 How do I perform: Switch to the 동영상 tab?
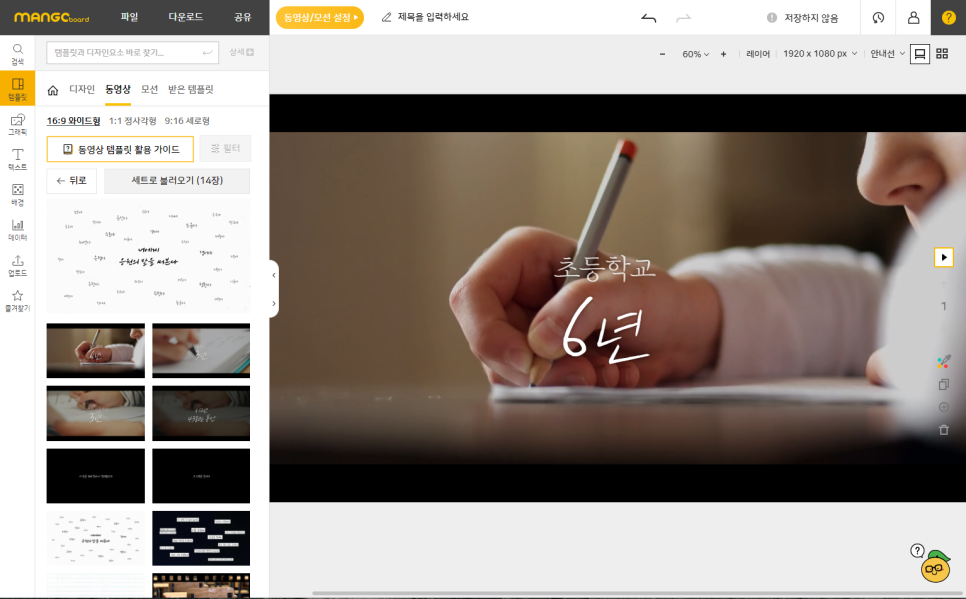click(x=118, y=89)
